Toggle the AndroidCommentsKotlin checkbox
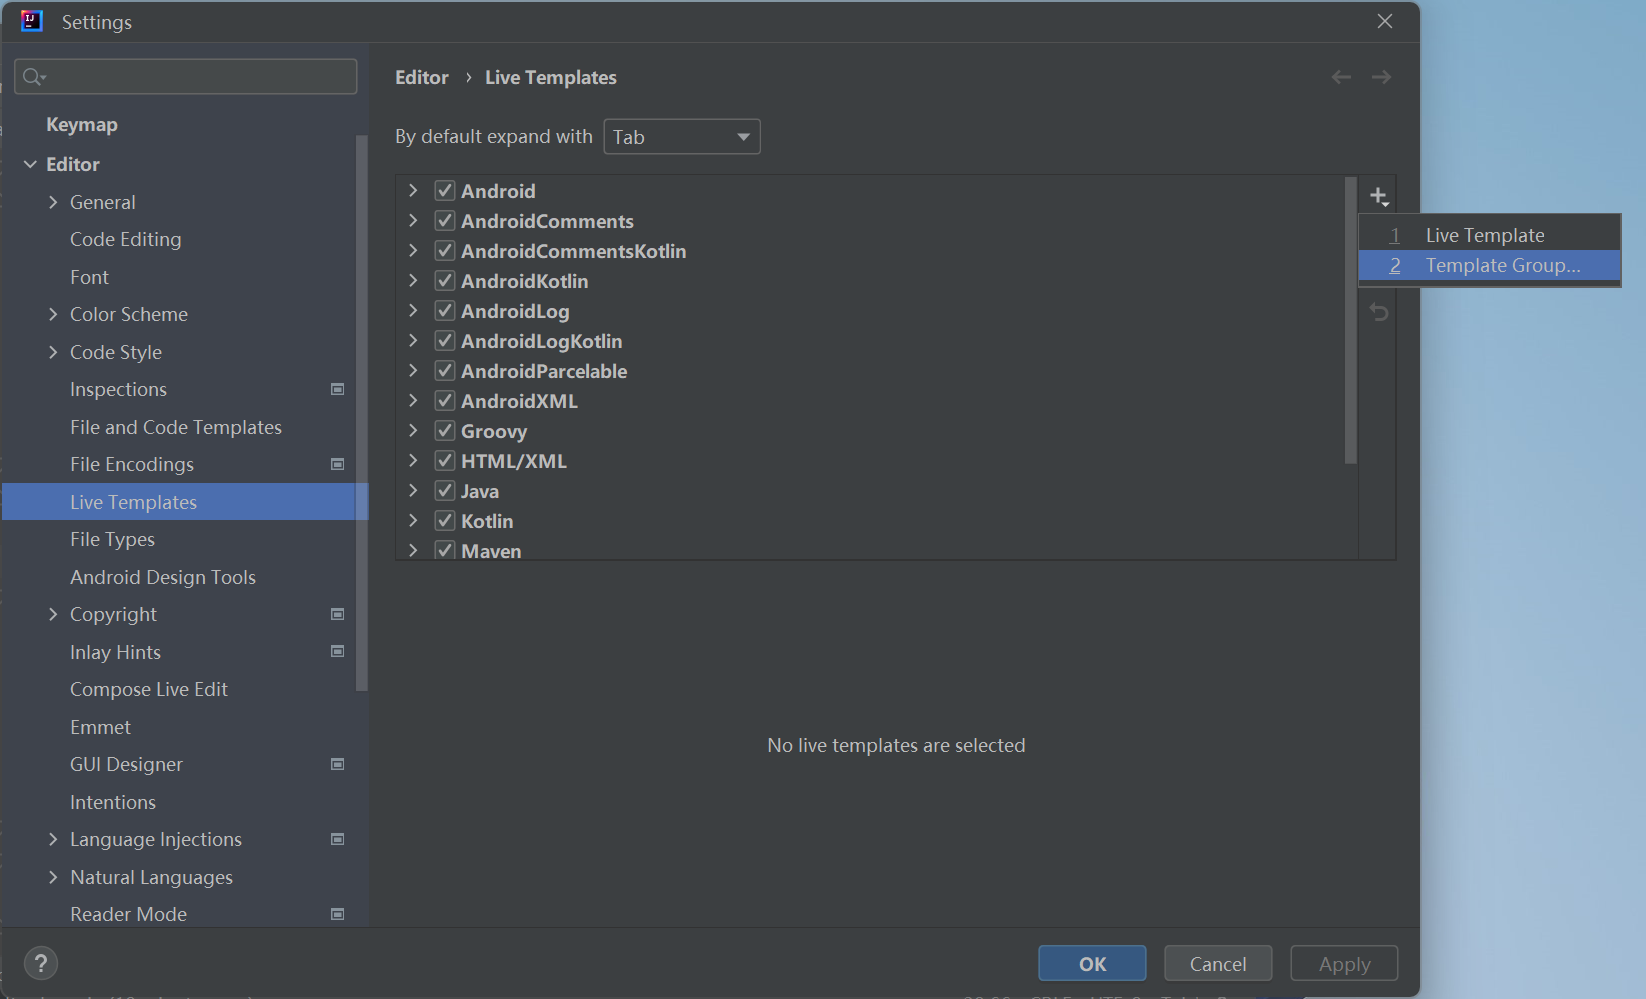The height and width of the screenshot is (999, 1646). pyautogui.click(x=445, y=250)
